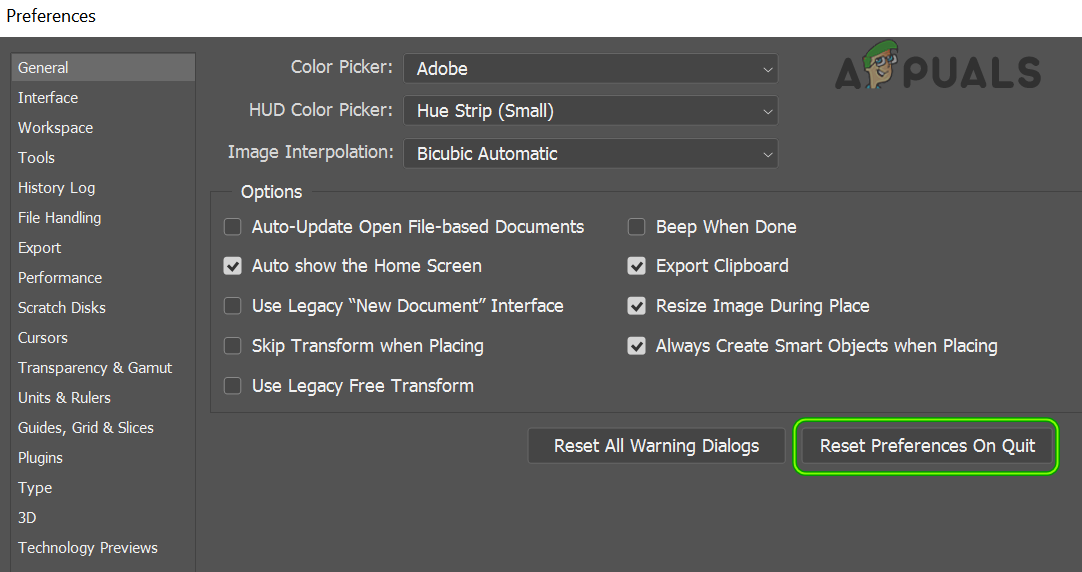
Task: Select the Performance category in sidebar
Action: (60, 278)
